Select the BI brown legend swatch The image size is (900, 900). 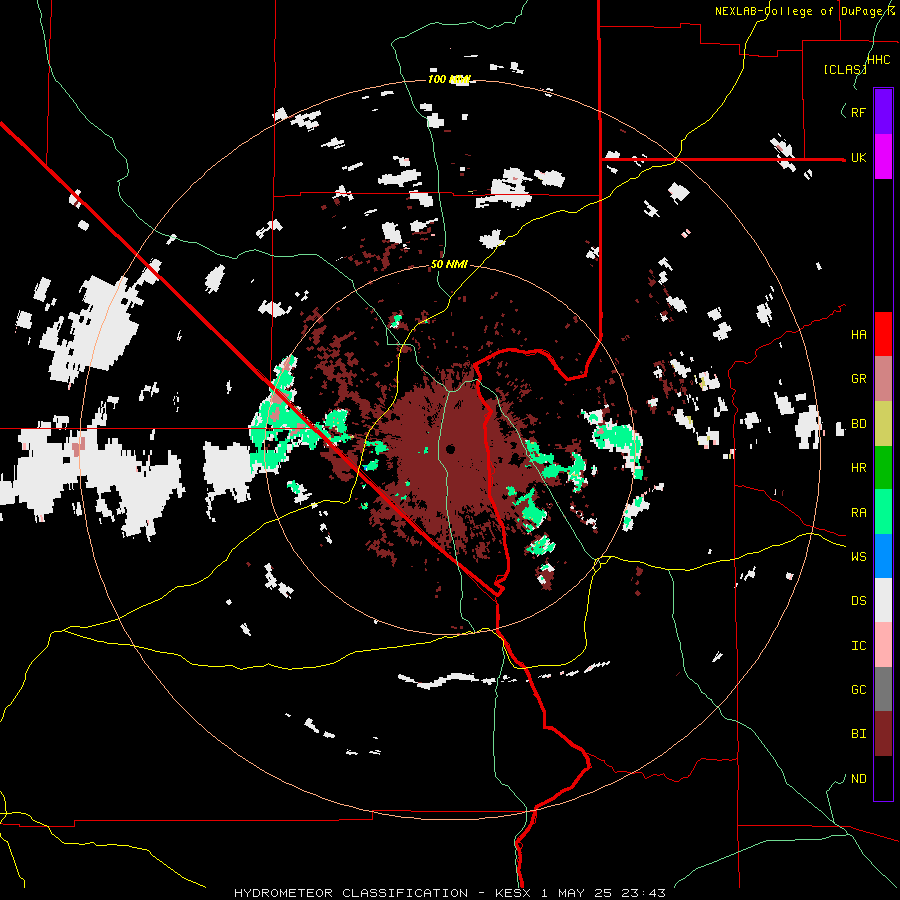click(883, 734)
